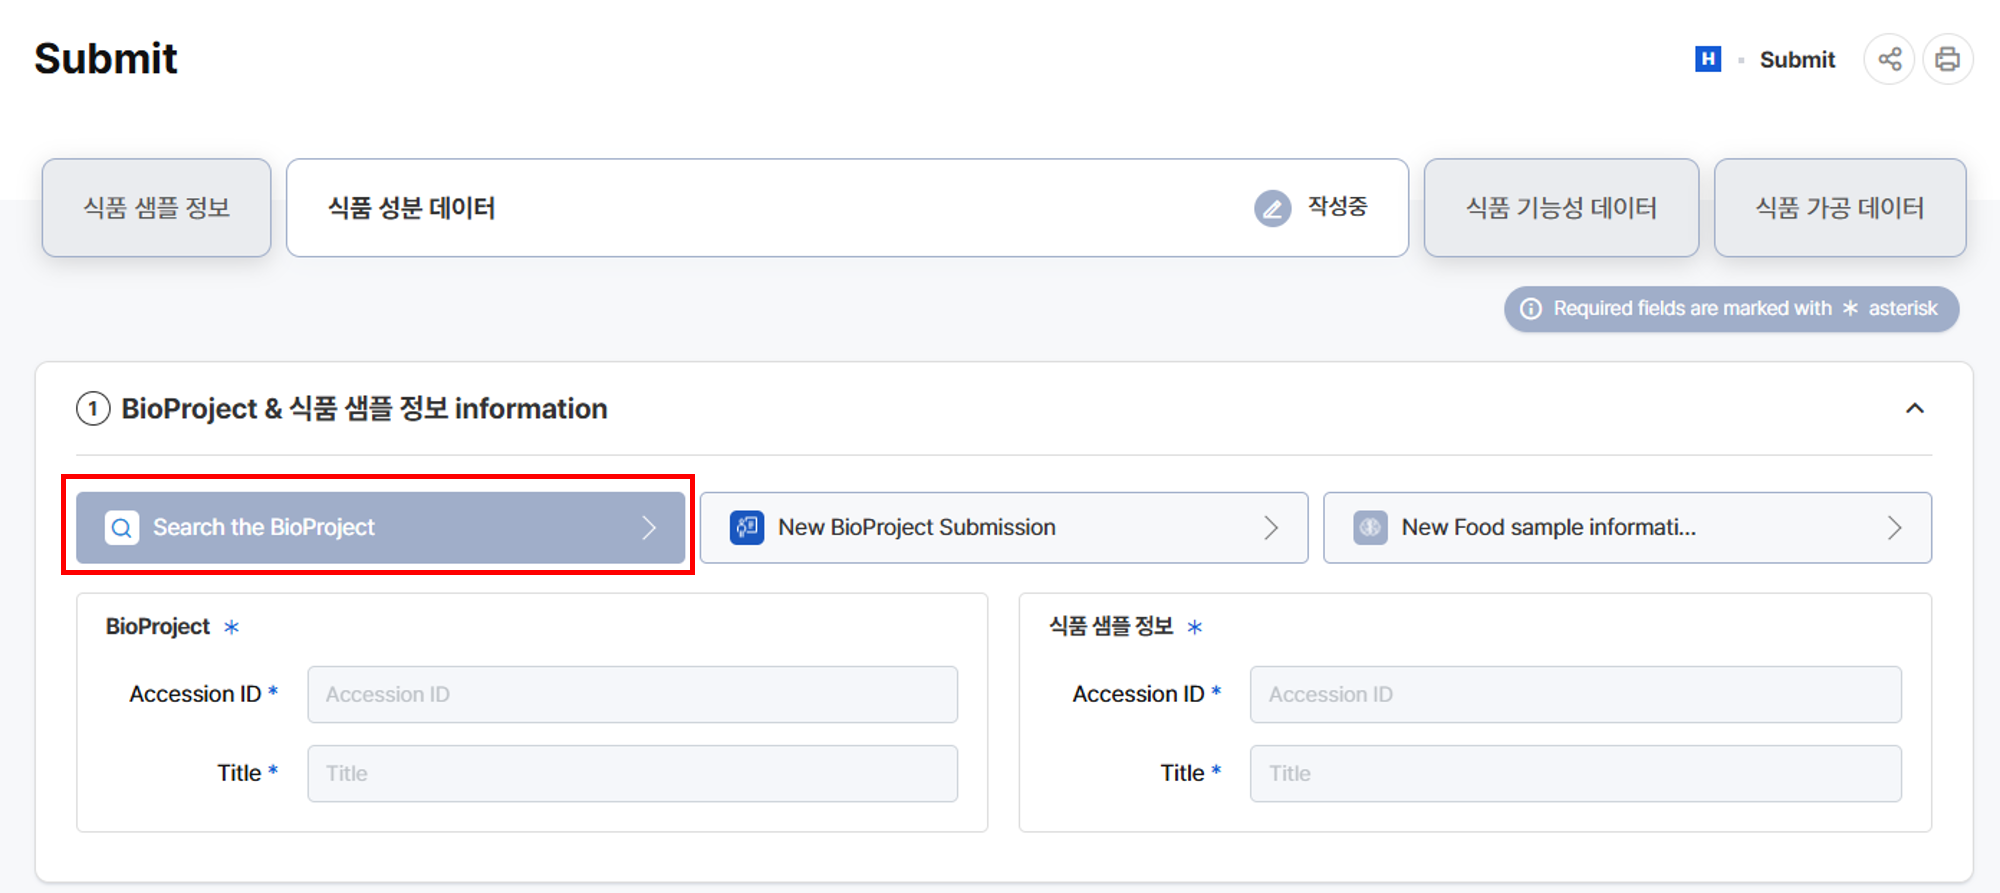2000x893 pixels.
Task: Click the print icon button
Action: click(x=1947, y=59)
